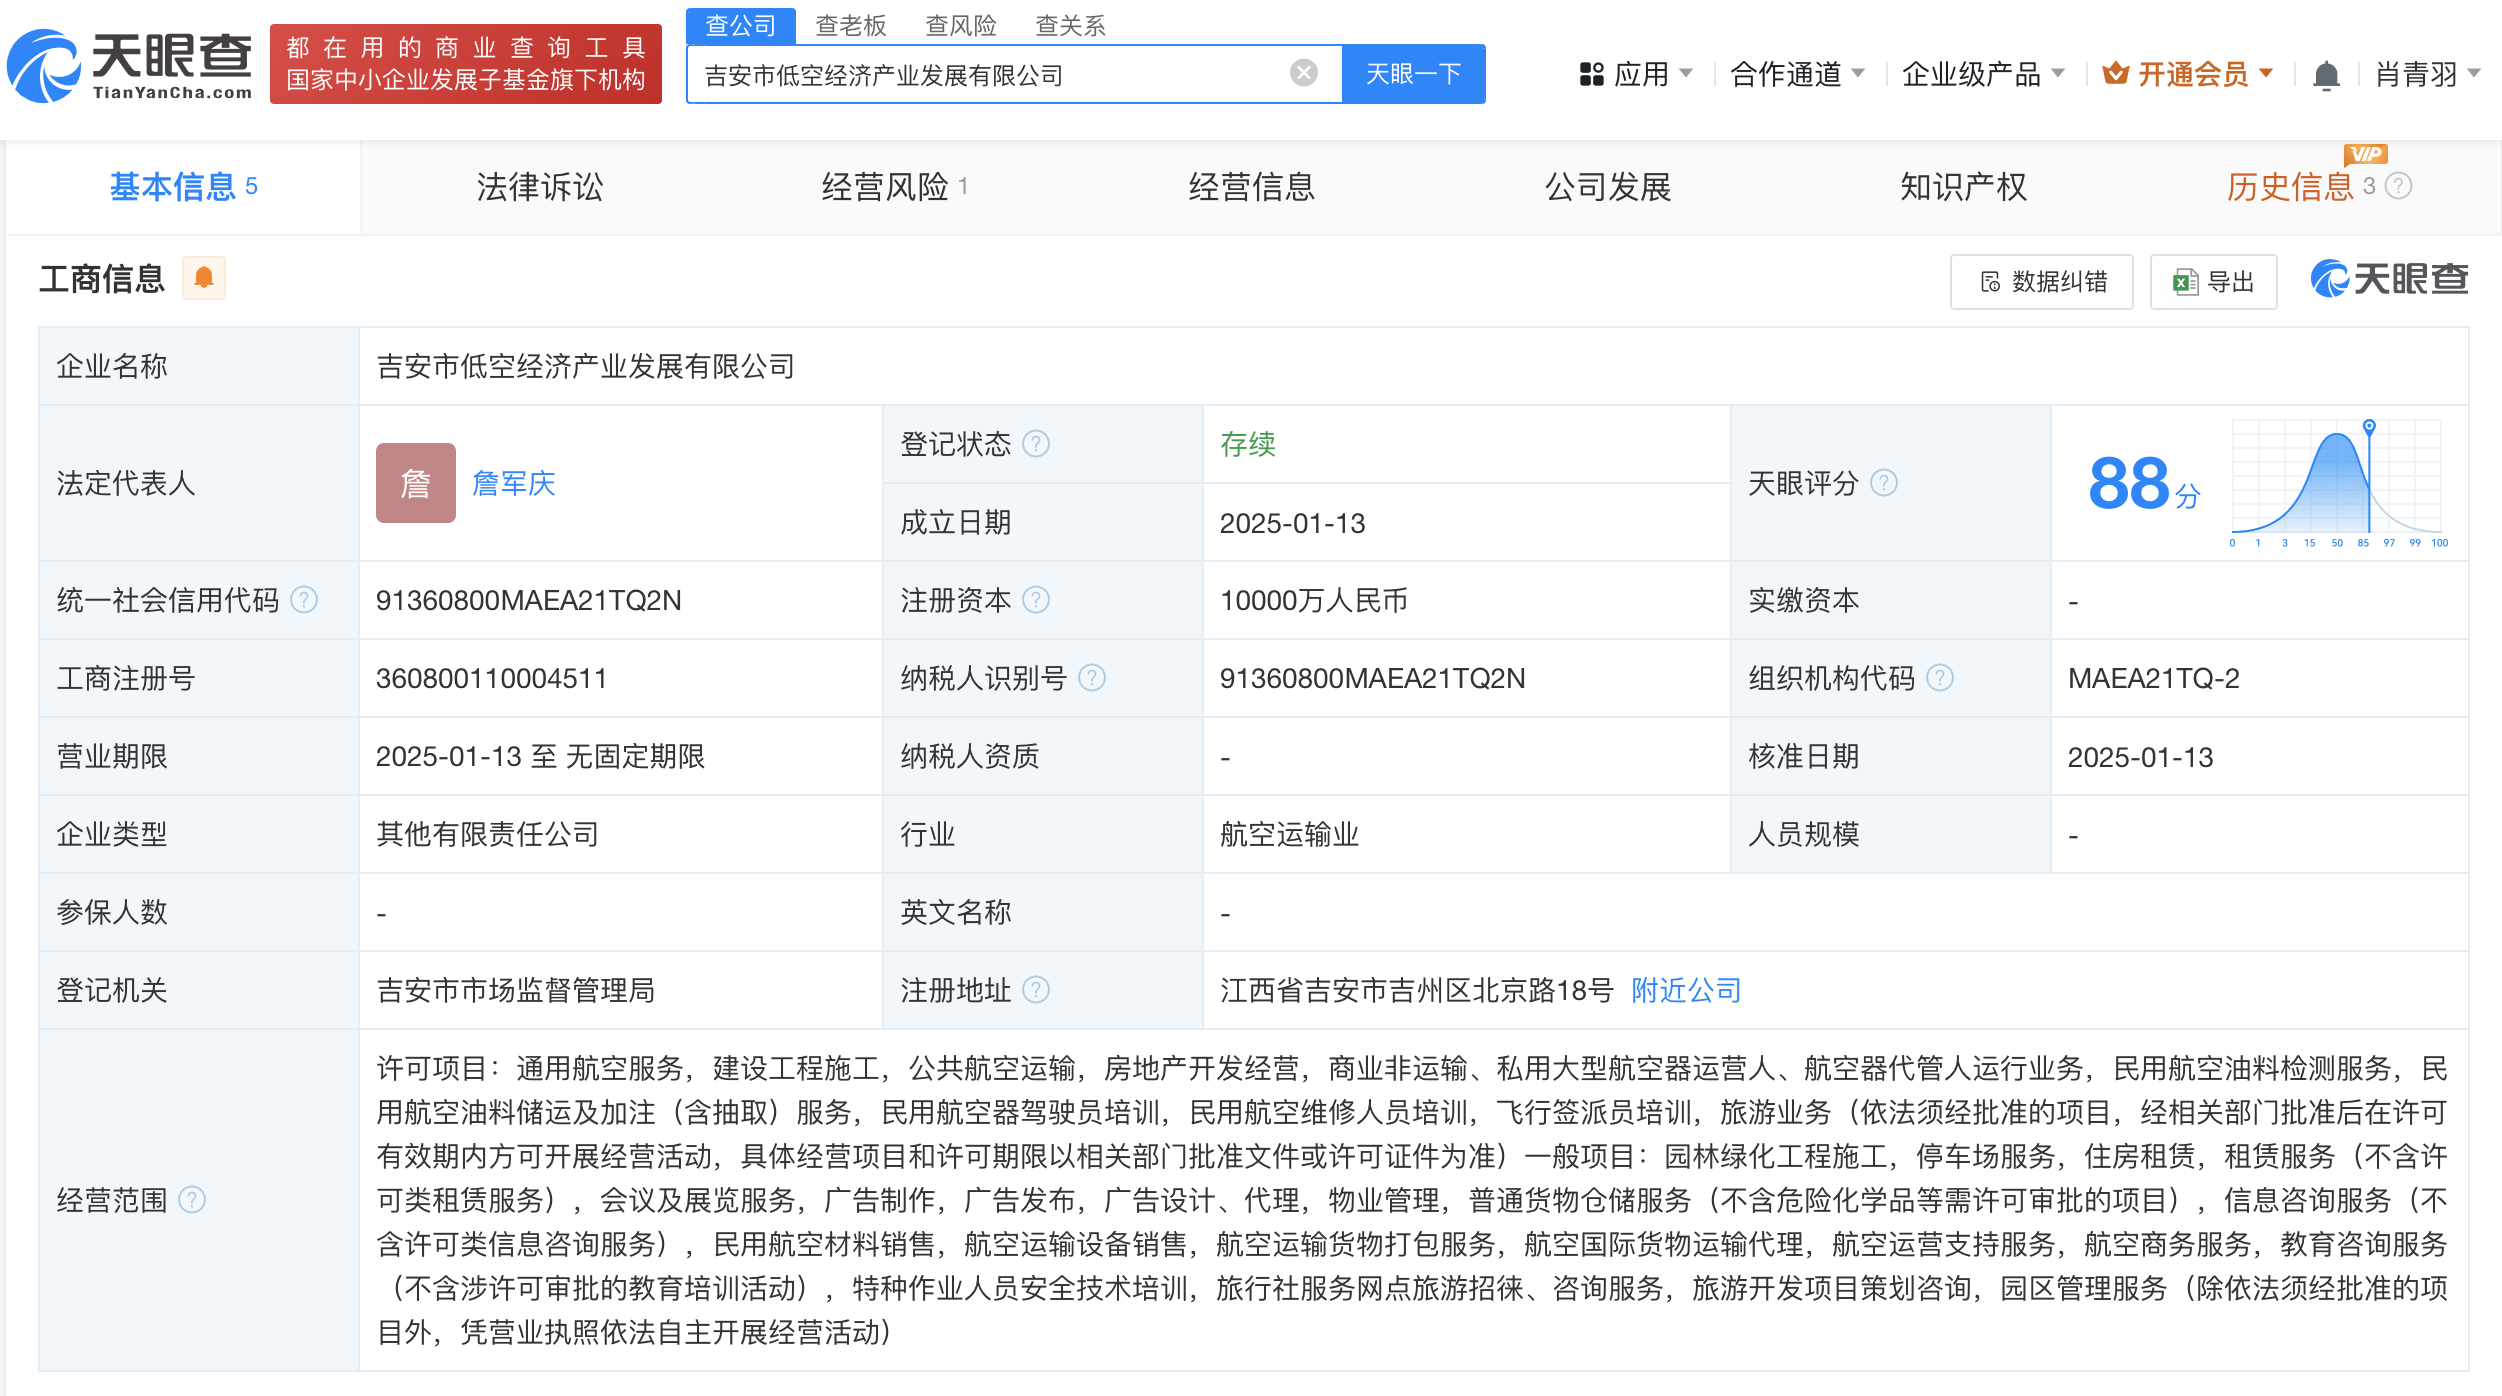Click help icon next to 统一社会信用代码
Image resolution: width=2502 pixels, height=1396 pixels.
[x=304, y=600]
